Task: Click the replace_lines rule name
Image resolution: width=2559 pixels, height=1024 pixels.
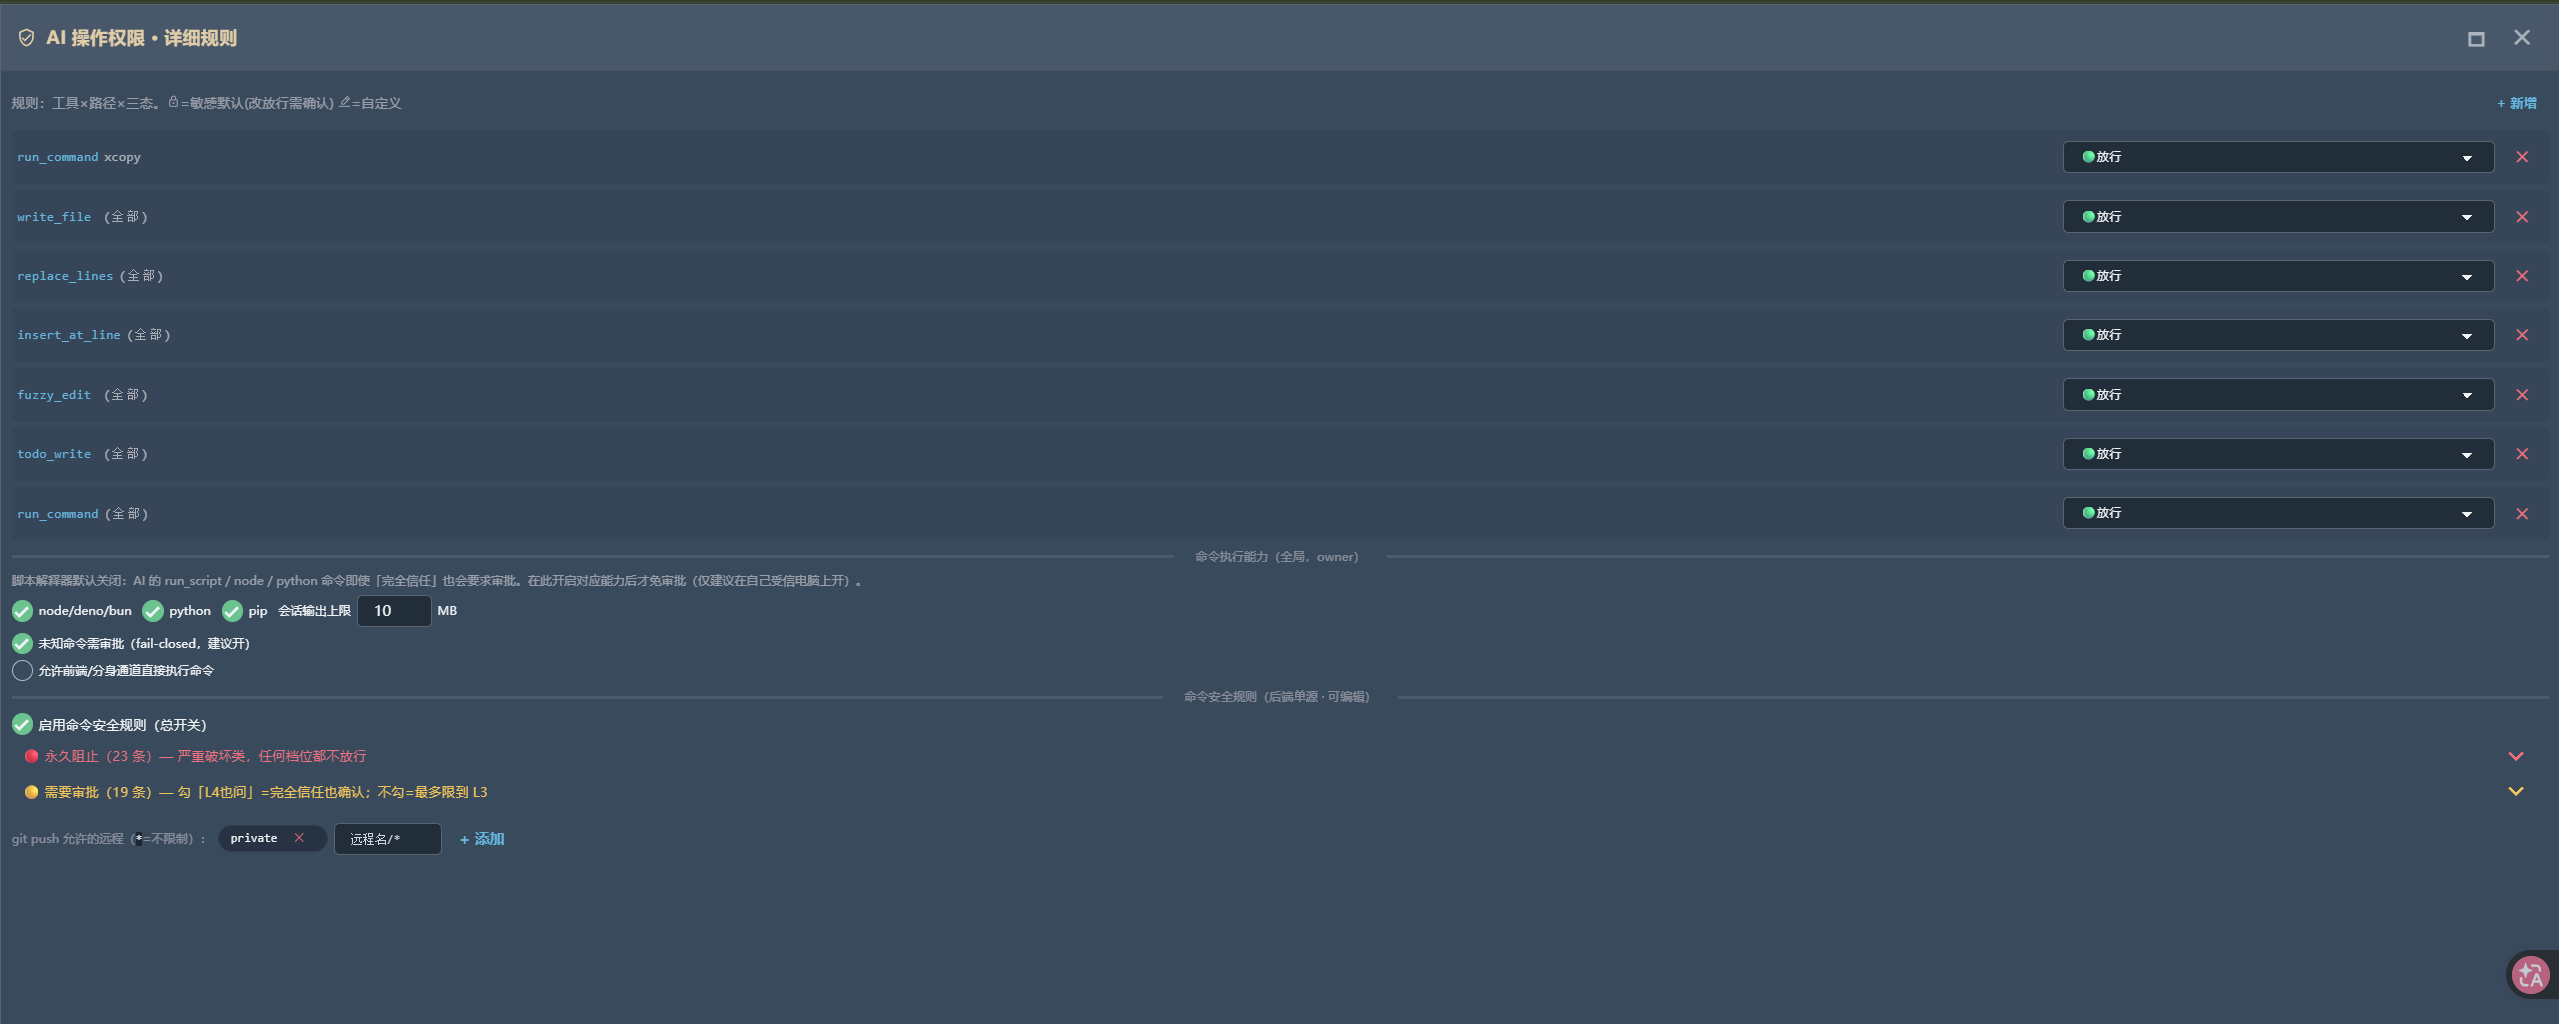Action: click(65, 276)
